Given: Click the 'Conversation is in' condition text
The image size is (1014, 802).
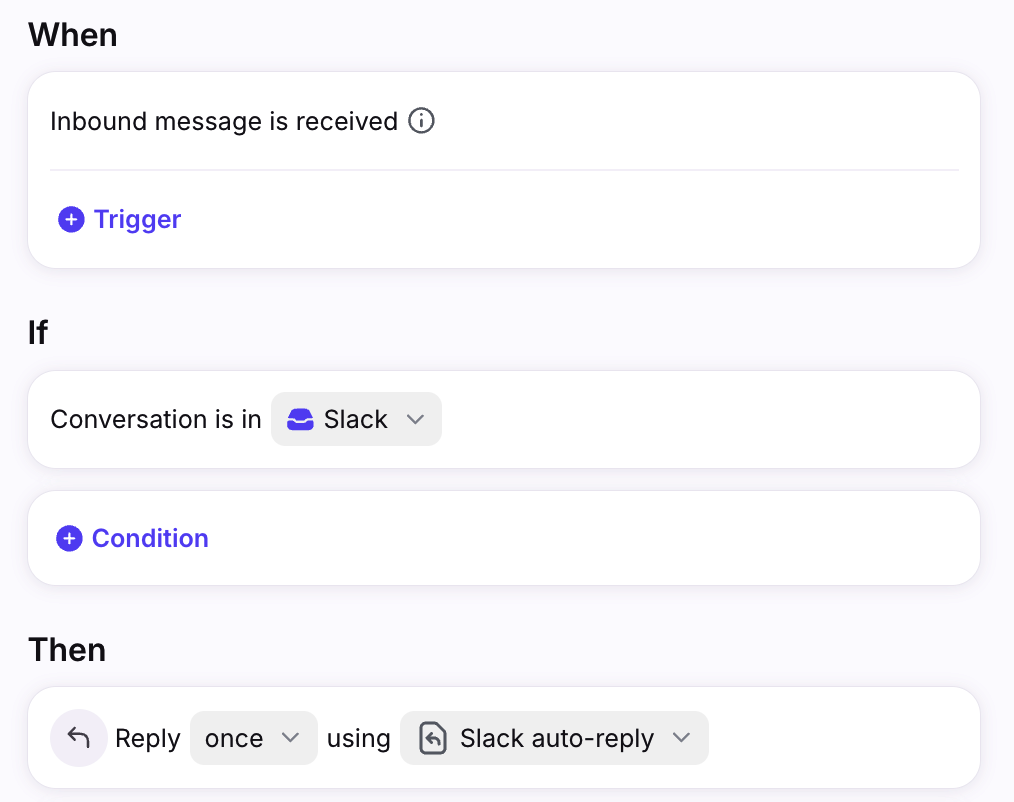Looking at the screenshot, I should click(156, 419).
